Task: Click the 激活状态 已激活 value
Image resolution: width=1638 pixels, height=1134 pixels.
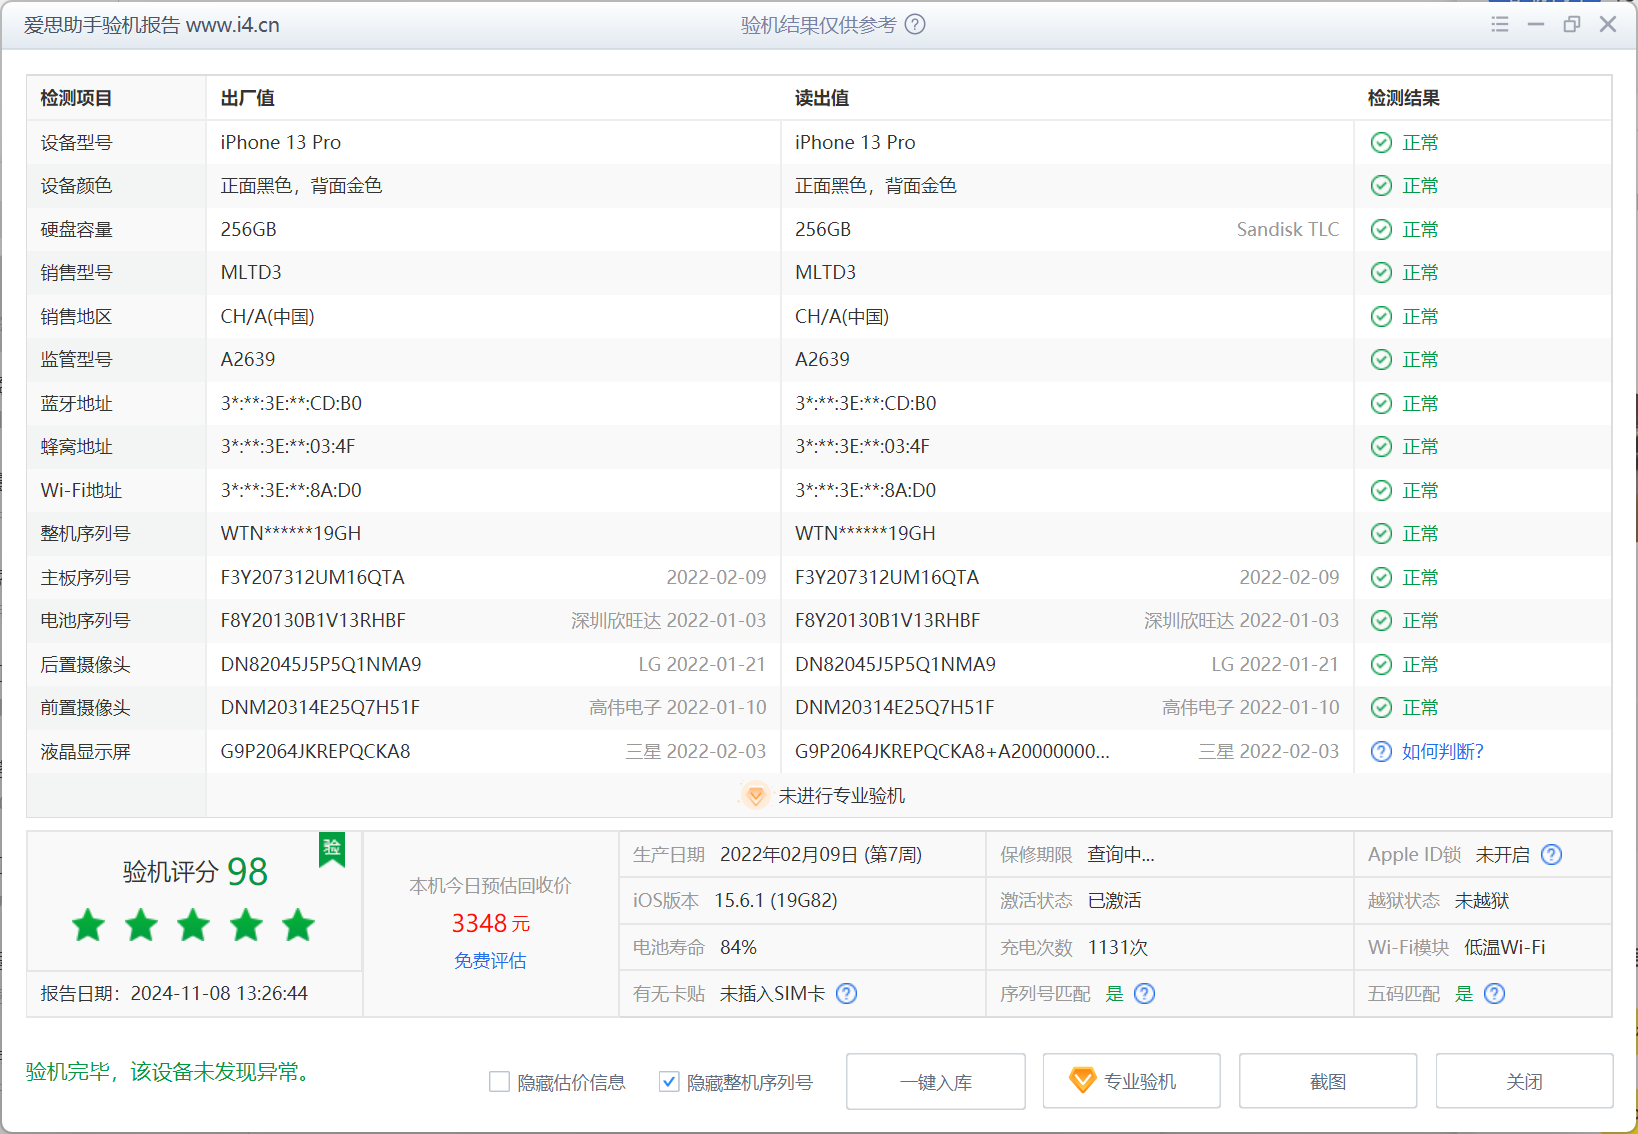Action: point(1115,901)
